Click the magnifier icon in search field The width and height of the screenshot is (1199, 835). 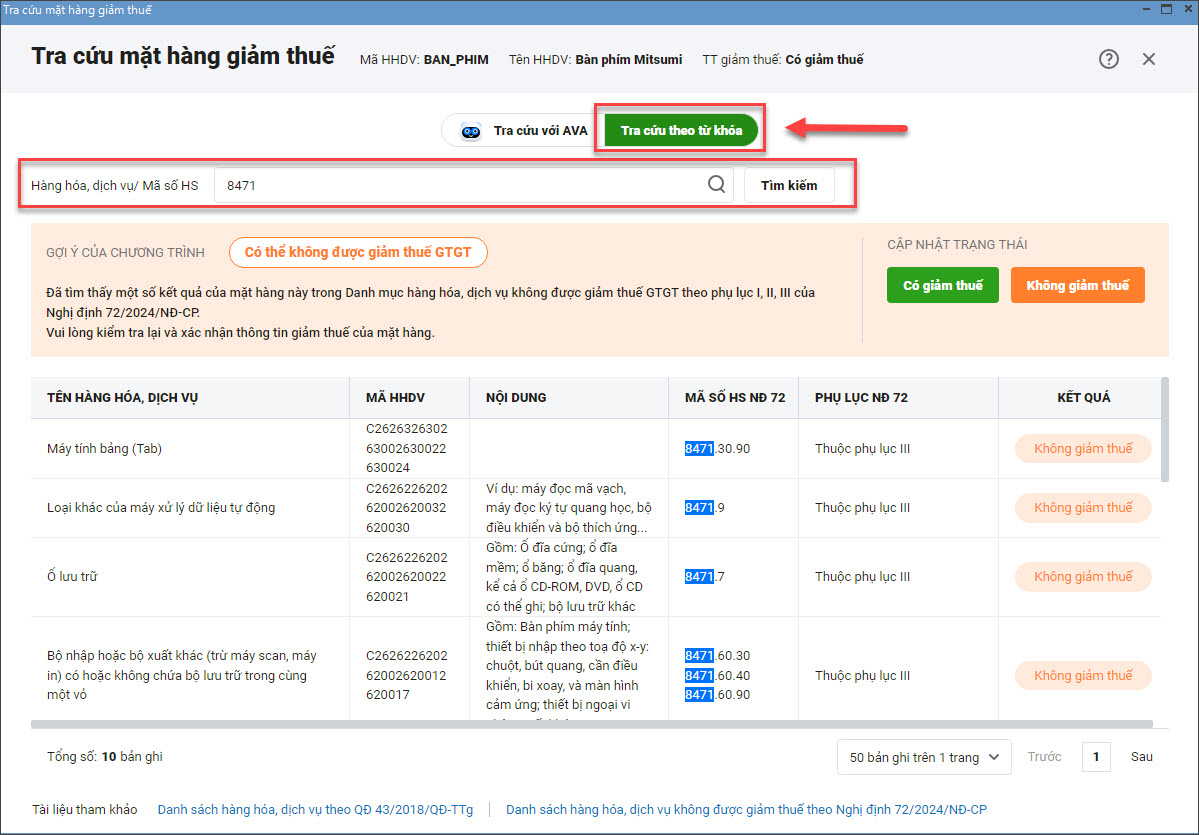click(716, 184)
